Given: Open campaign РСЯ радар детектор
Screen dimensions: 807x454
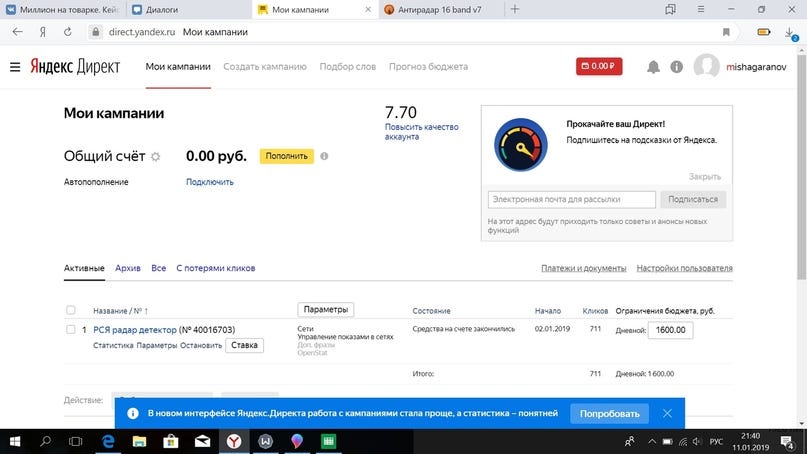Looking at the screenshot, I should pos(135,330).
